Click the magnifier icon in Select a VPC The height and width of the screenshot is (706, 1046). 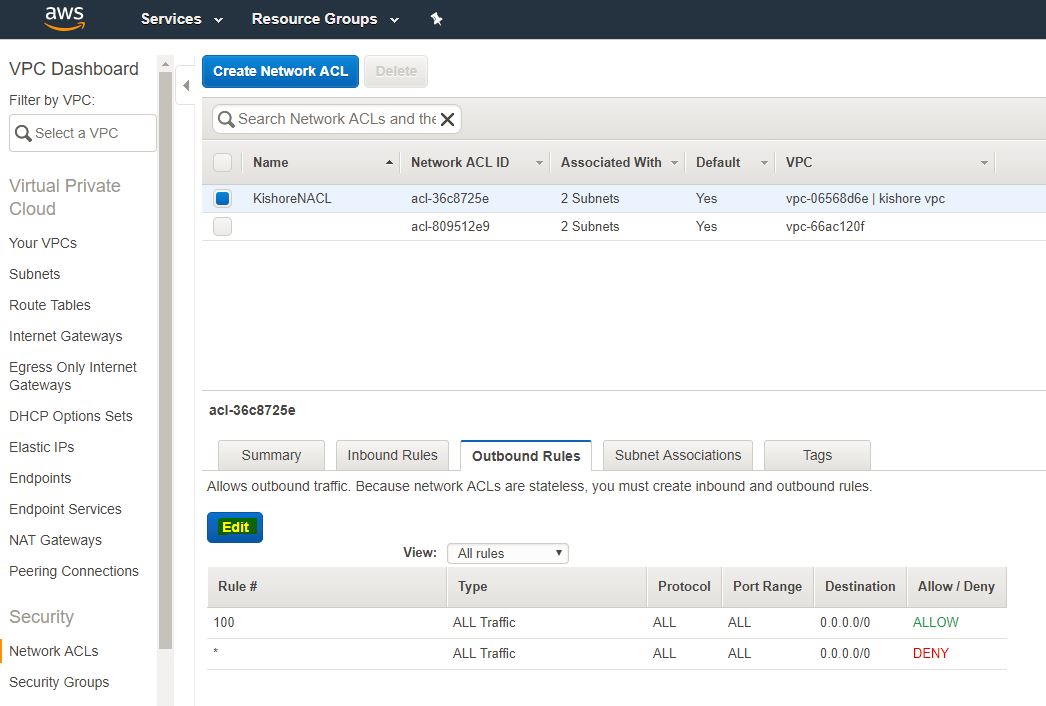coord(23,134)
